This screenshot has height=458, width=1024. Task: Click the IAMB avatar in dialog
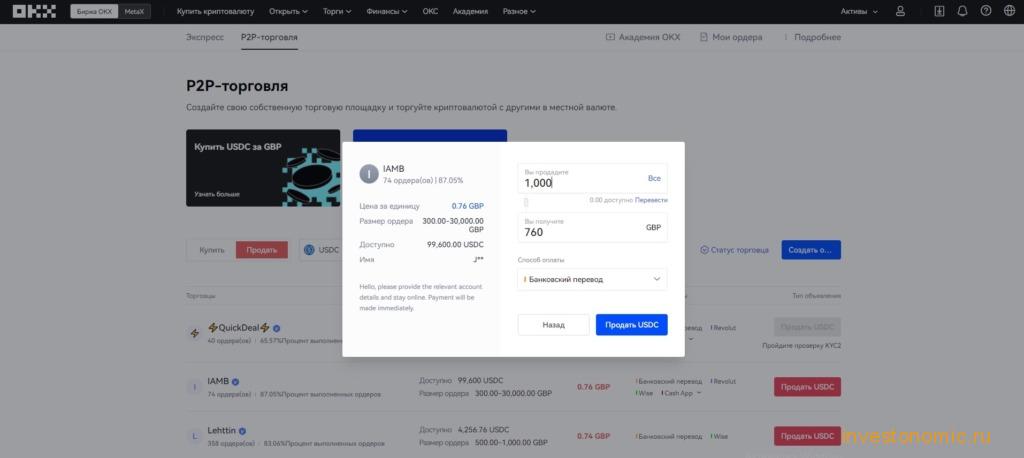(369, 174)
